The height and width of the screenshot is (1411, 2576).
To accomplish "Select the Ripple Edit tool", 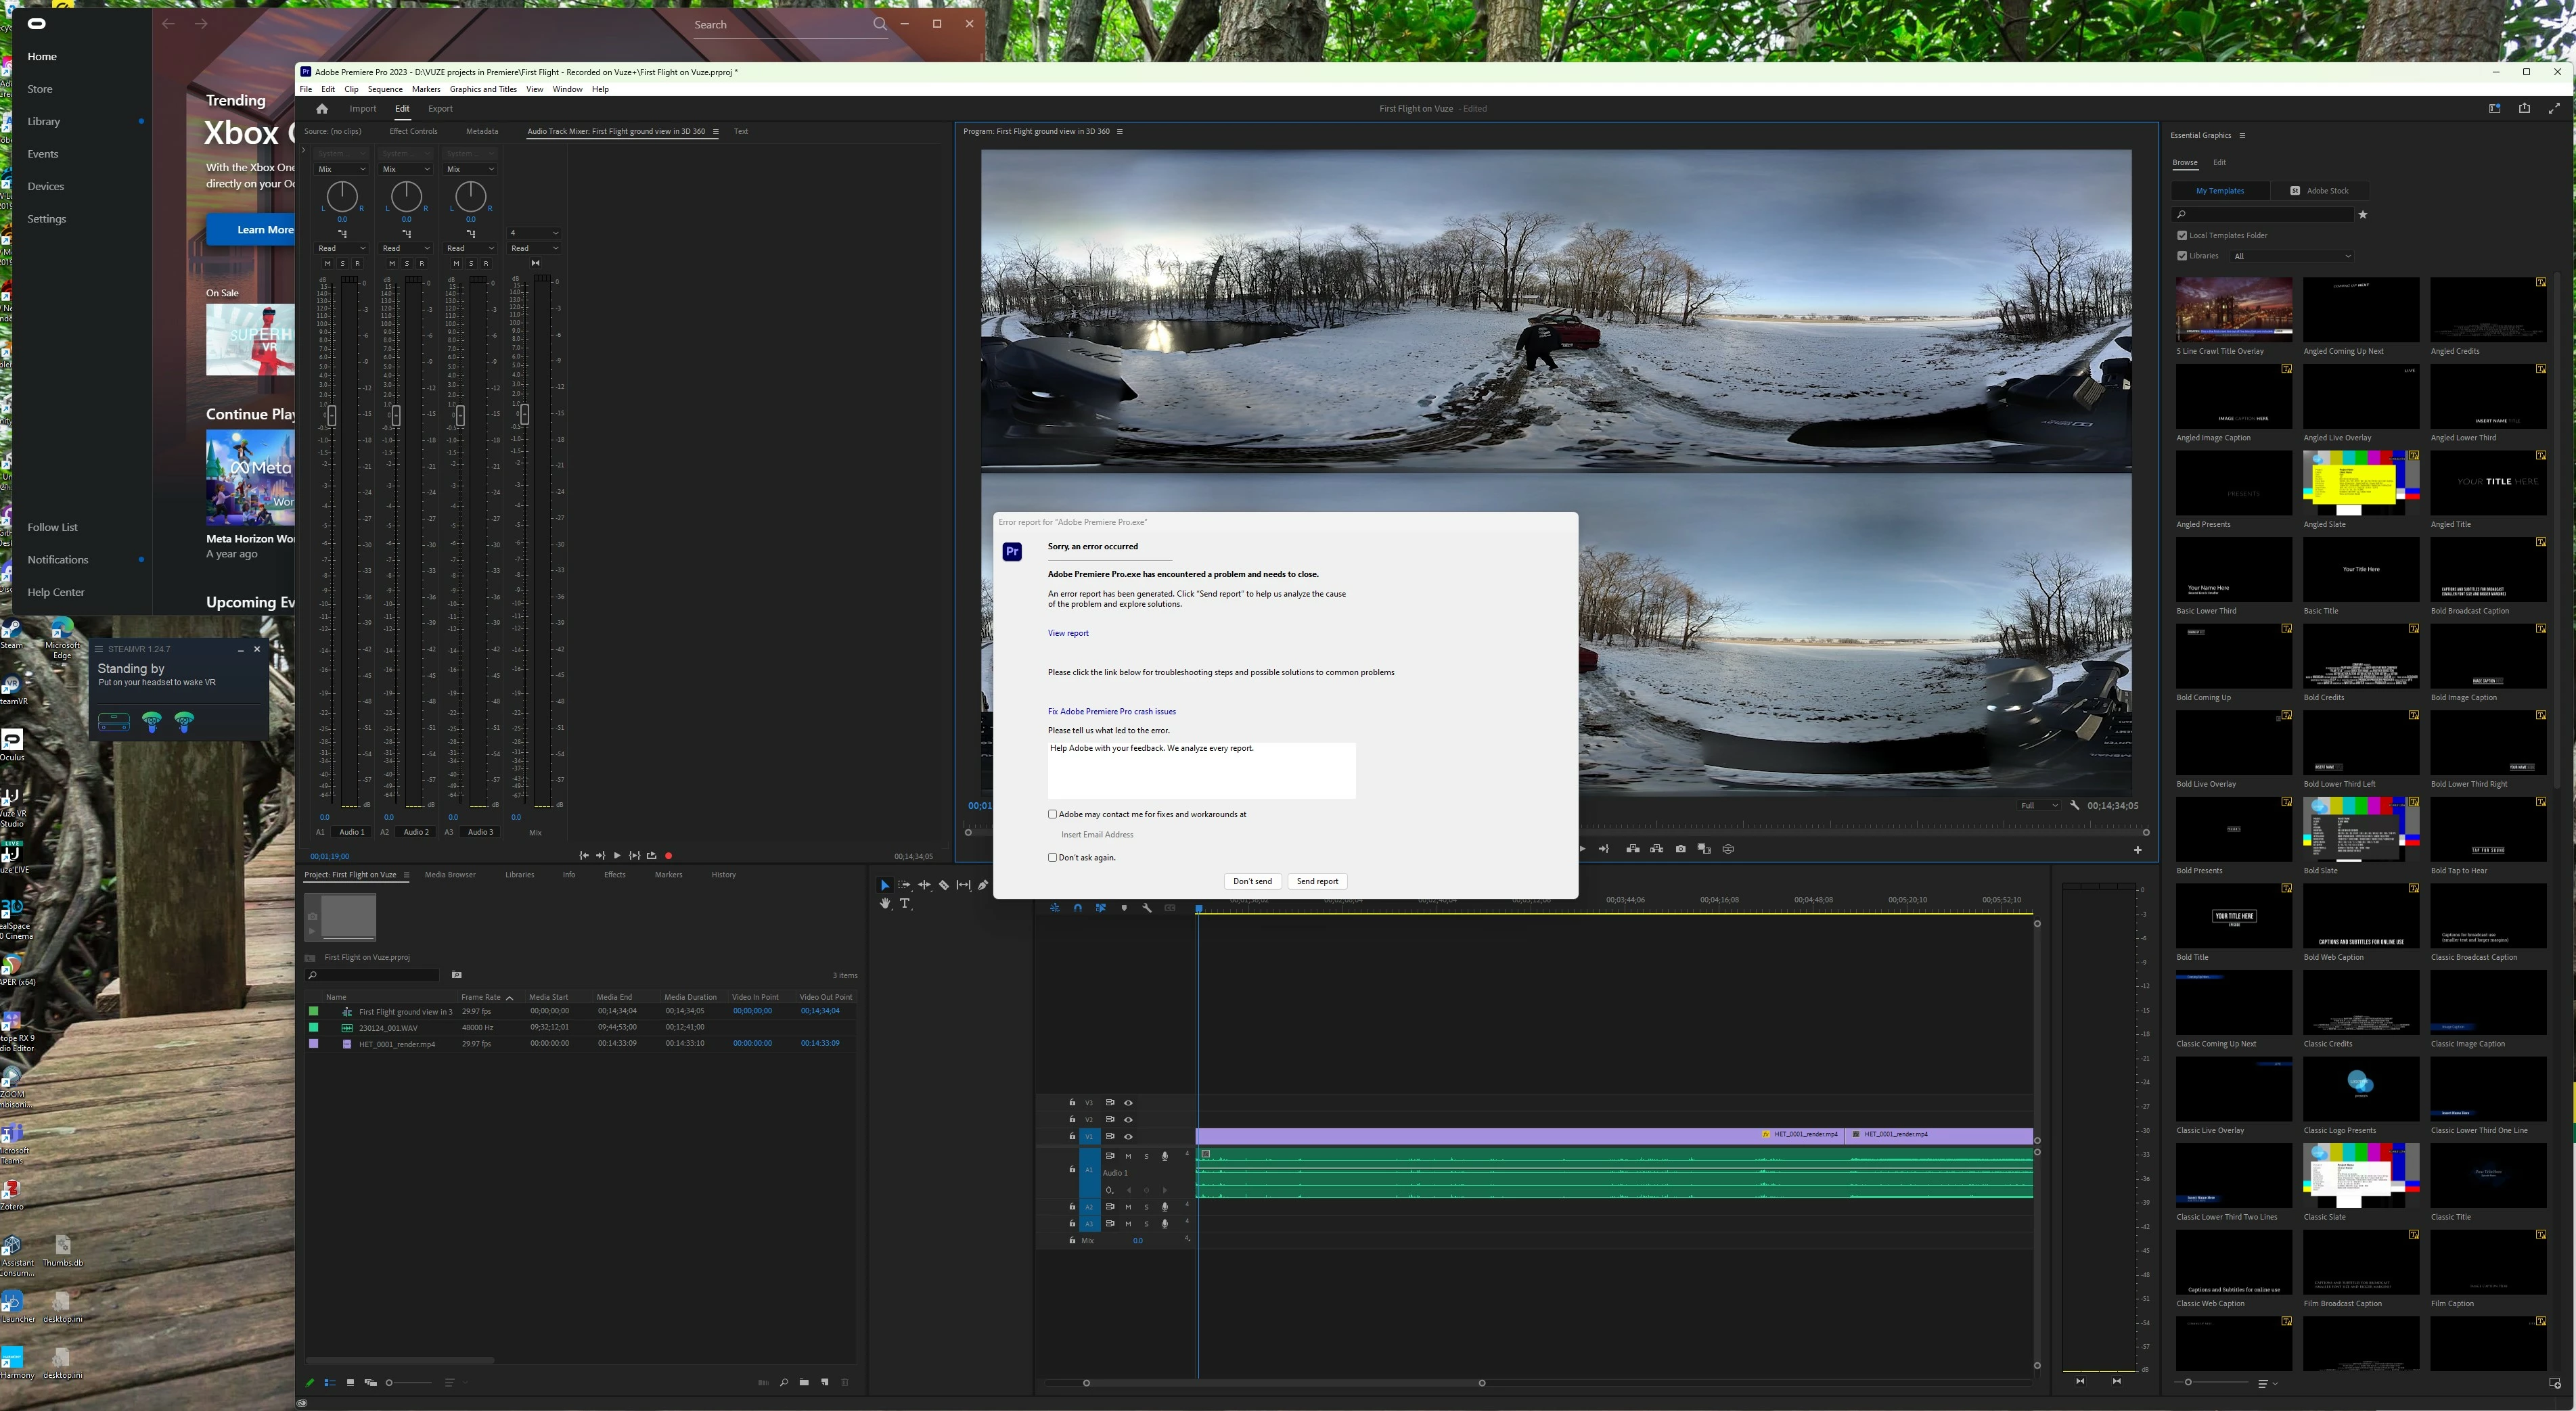I will (x=924, y=885).
